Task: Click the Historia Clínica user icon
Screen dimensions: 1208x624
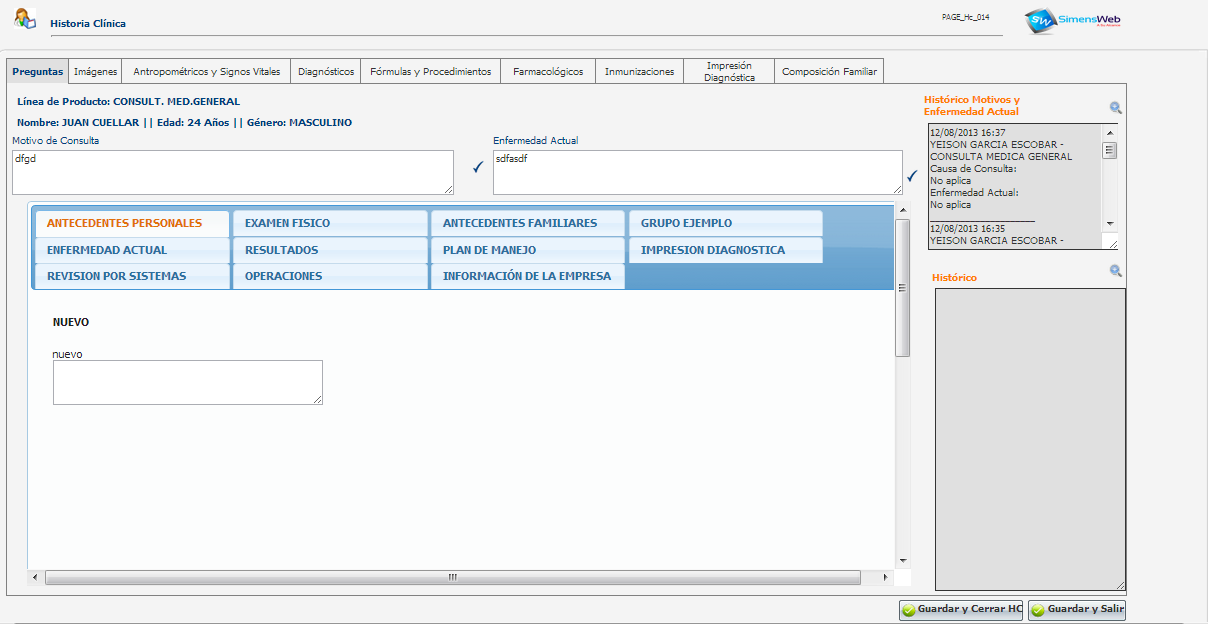Action: pyautogui.click(x=25, y=19)
